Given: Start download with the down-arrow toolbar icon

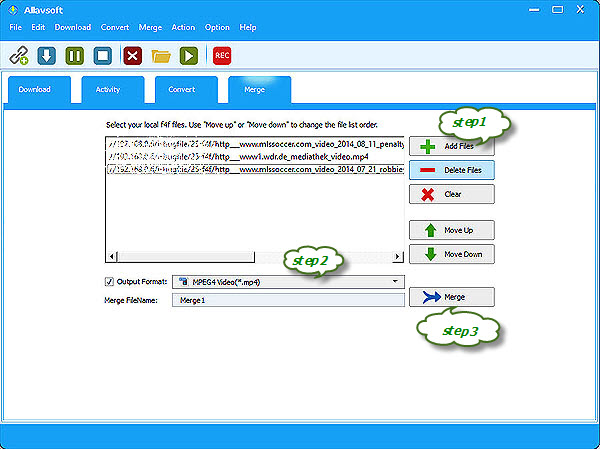Looking at the screenshot, I should [x=47, y=56].
